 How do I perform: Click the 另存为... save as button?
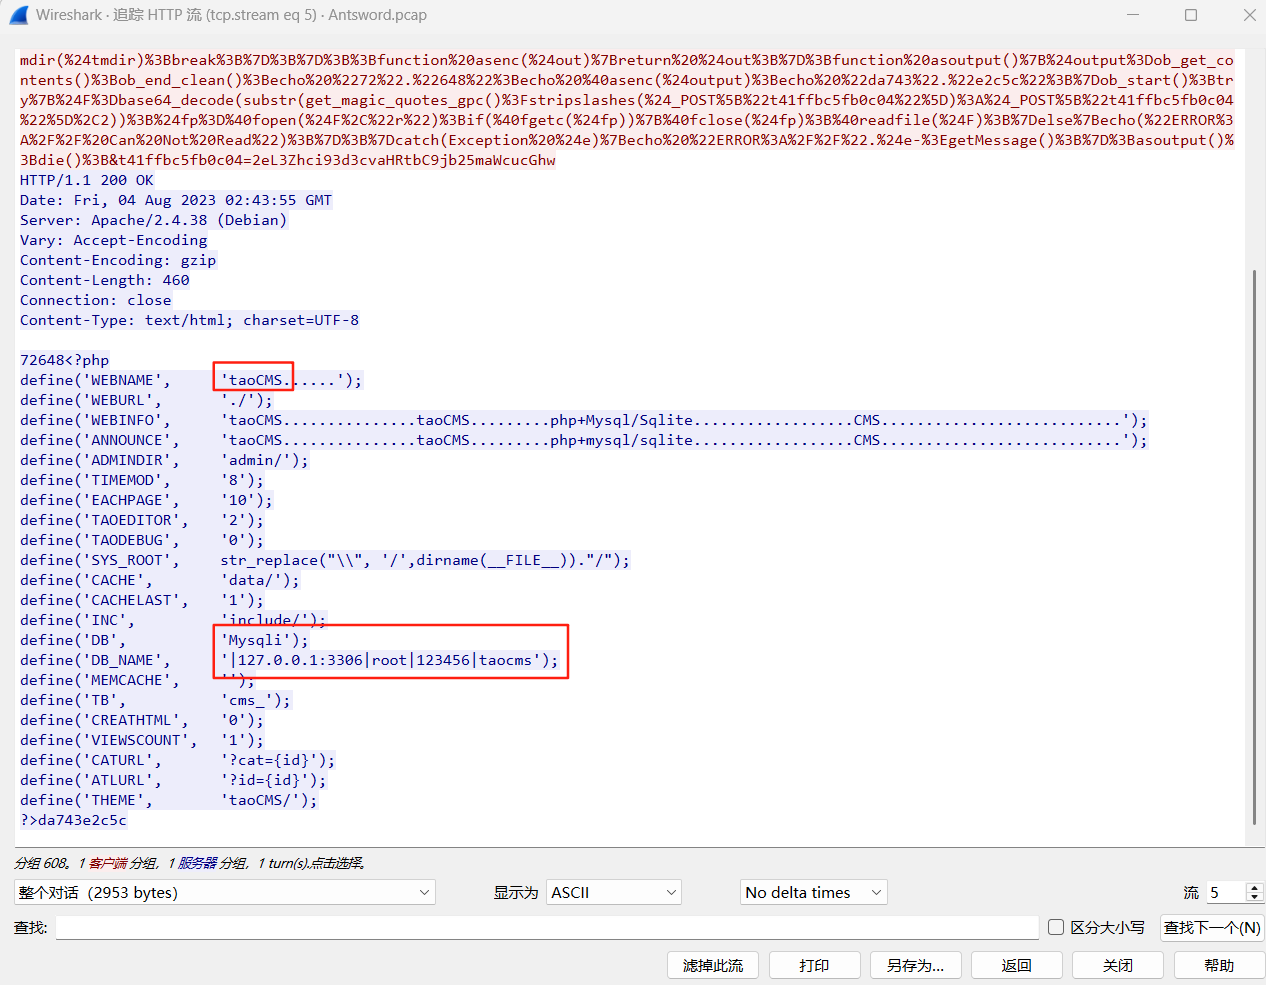click(915, 965)
